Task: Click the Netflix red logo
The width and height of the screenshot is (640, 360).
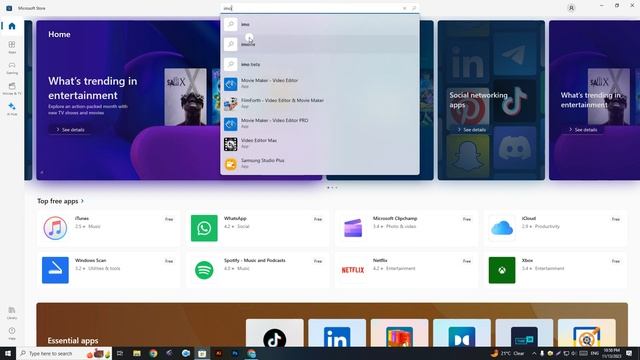Action: pos(353,270)
